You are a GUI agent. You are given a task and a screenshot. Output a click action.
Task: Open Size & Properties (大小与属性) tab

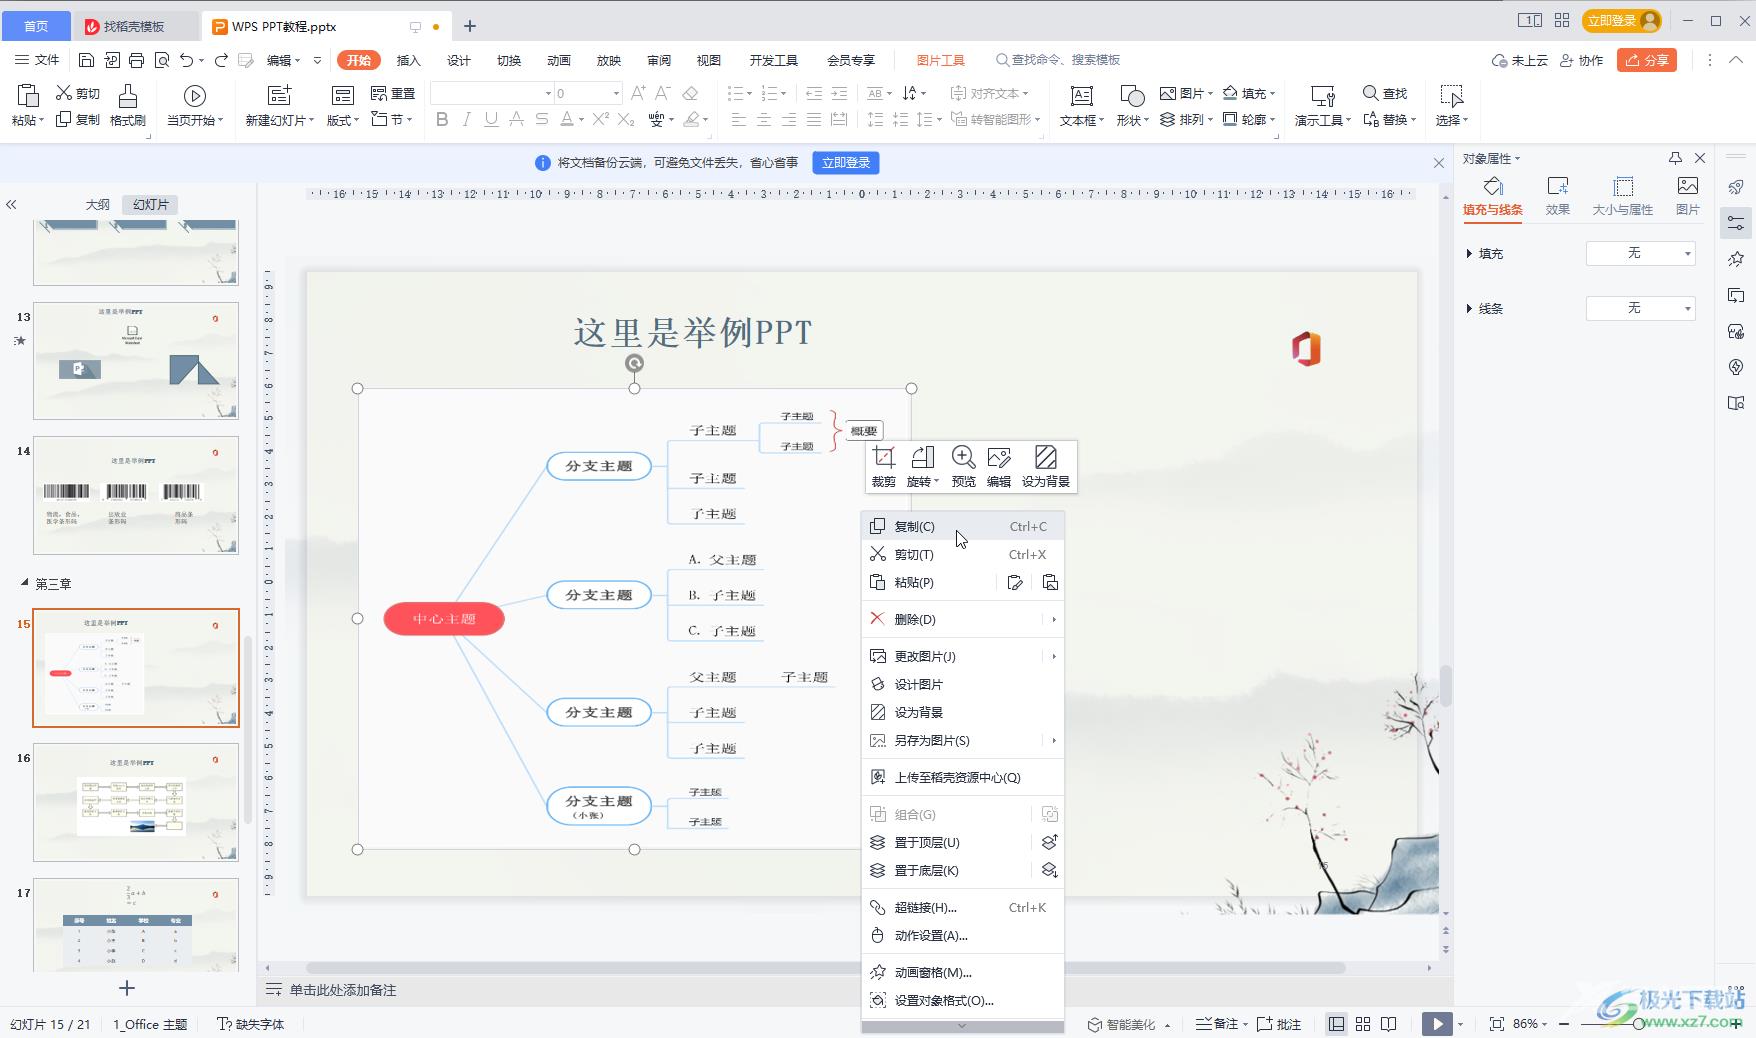[x=1623, y=196]
